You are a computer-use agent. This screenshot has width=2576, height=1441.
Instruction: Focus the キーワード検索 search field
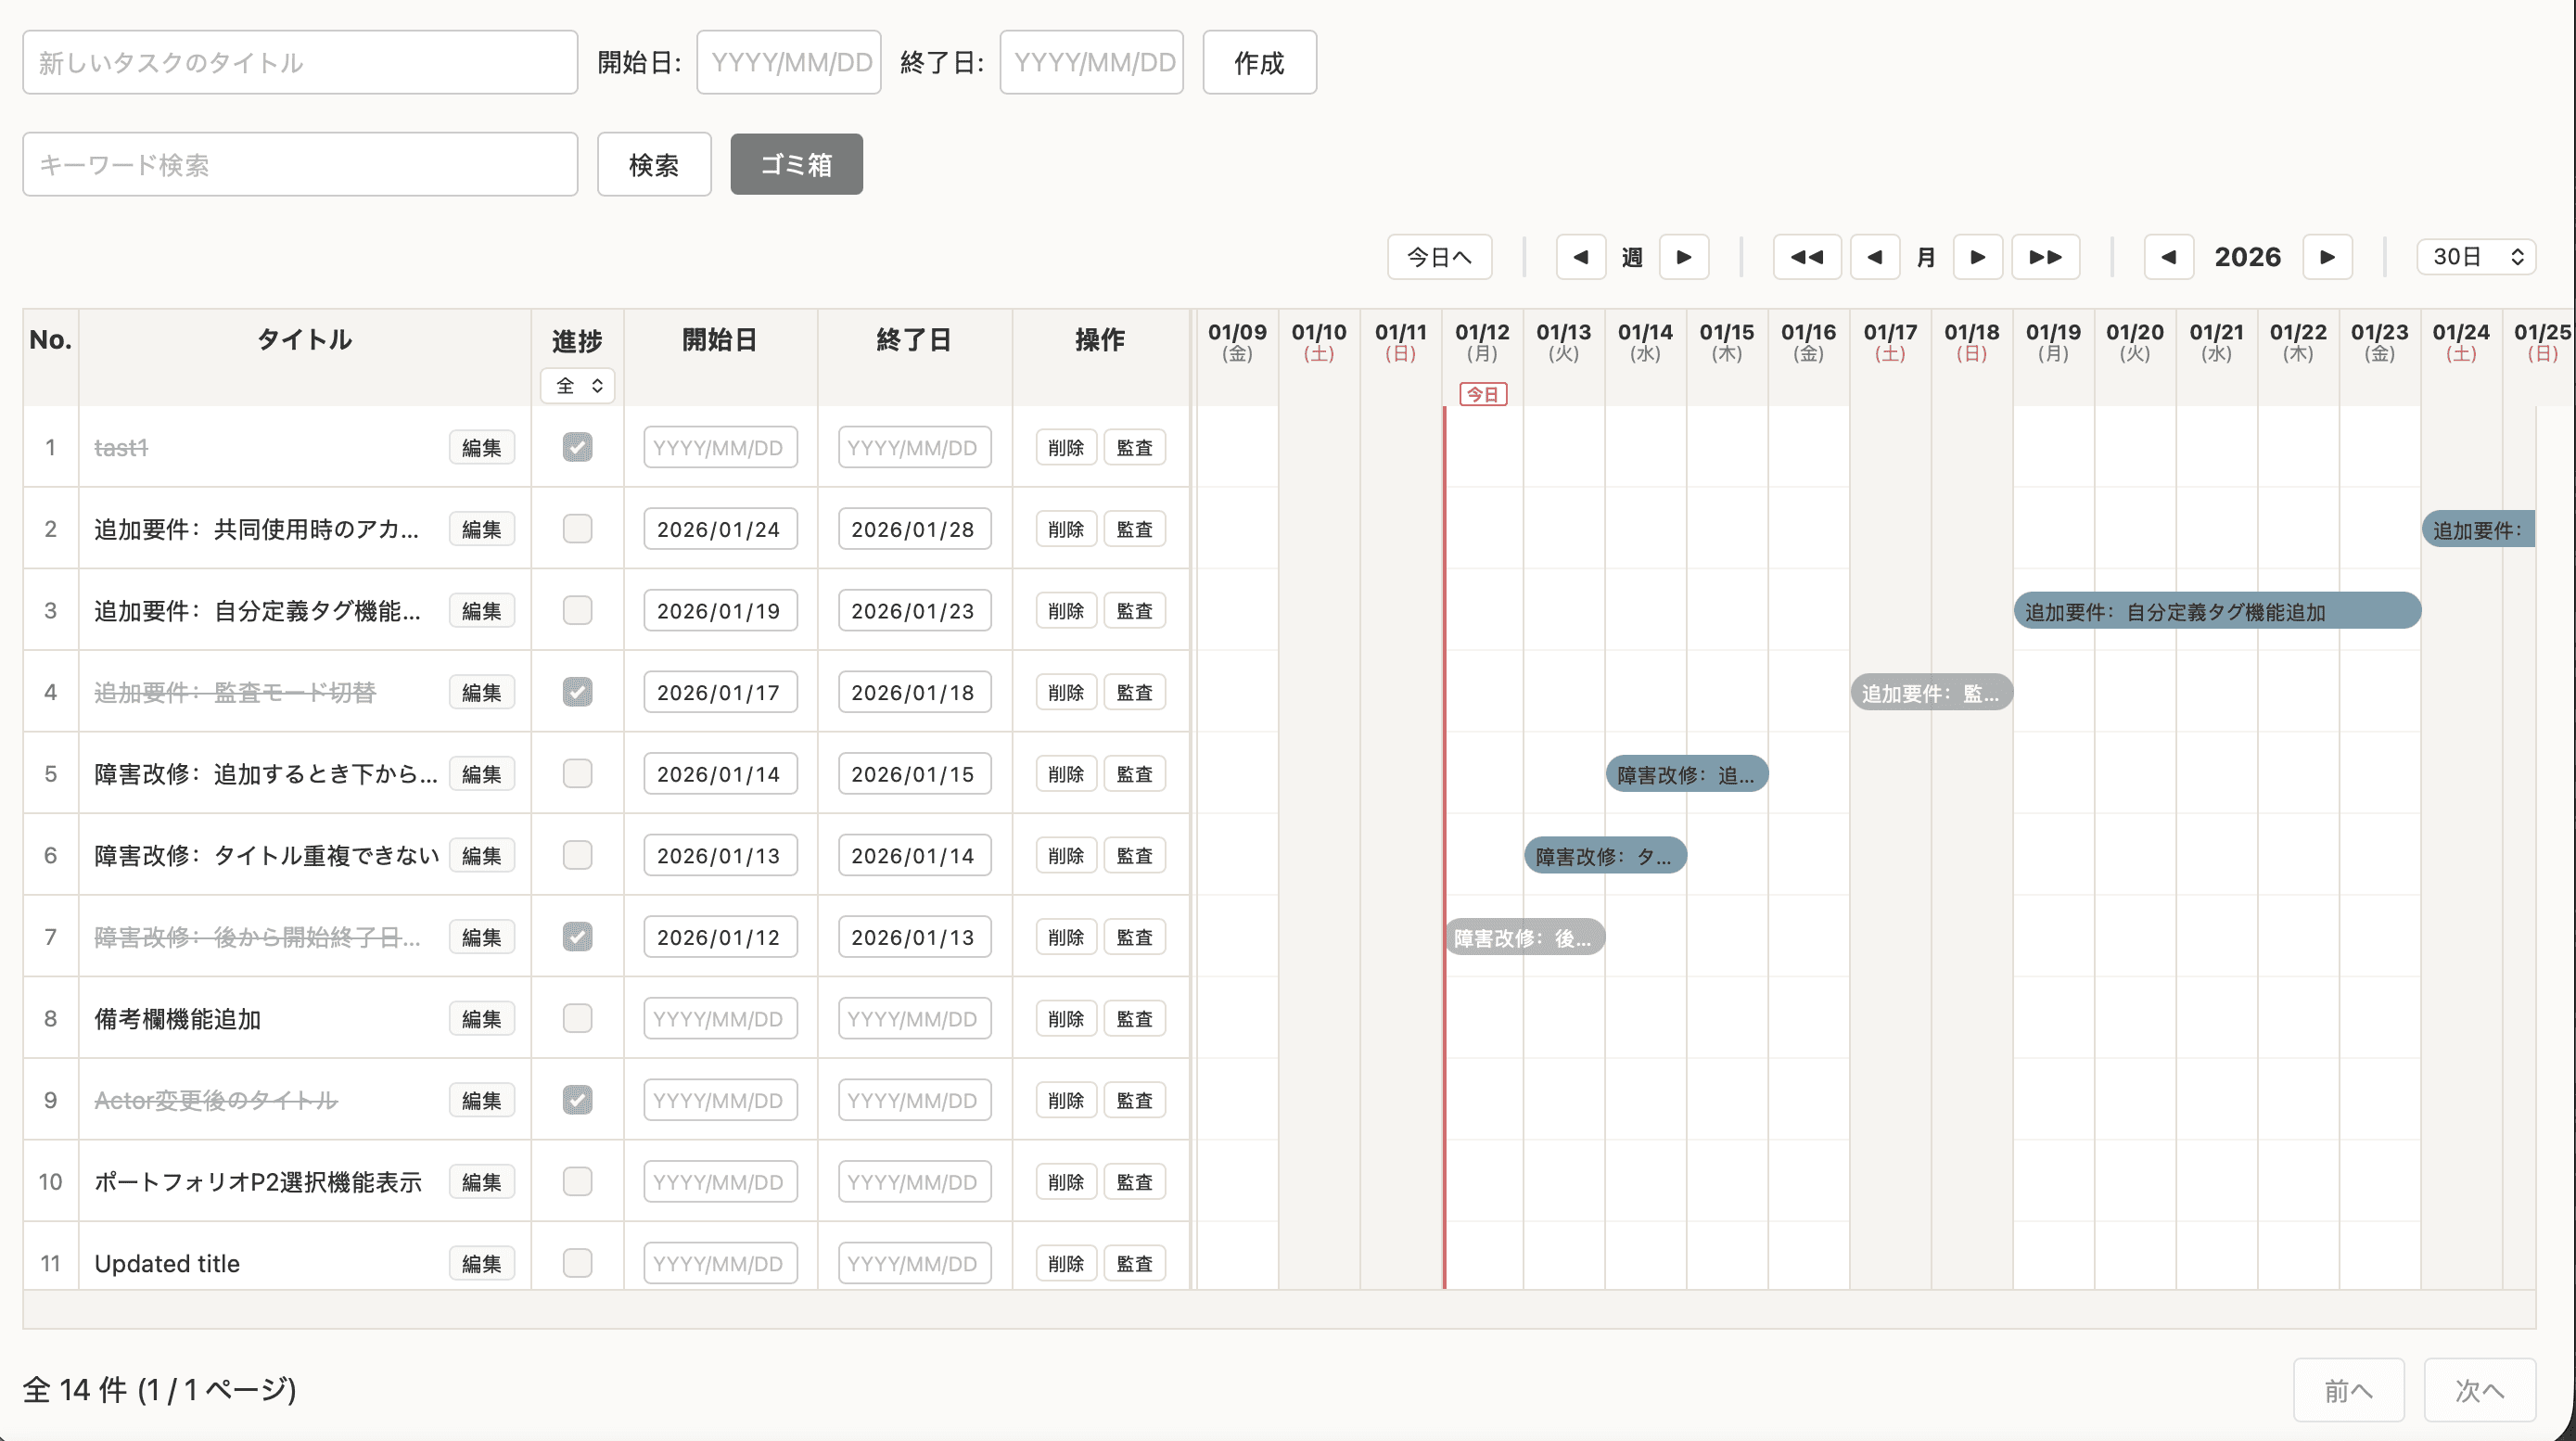[300, 164]
